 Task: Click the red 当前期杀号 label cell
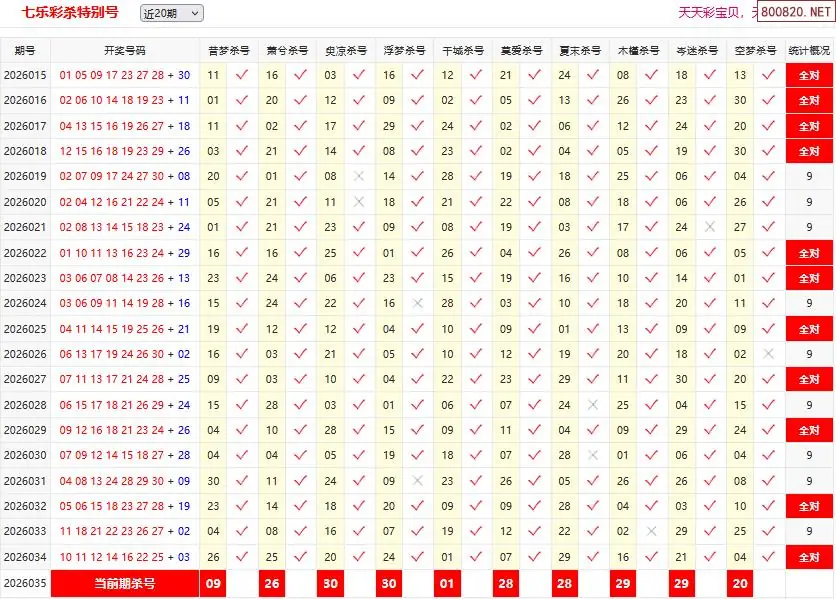pos(124,583)
